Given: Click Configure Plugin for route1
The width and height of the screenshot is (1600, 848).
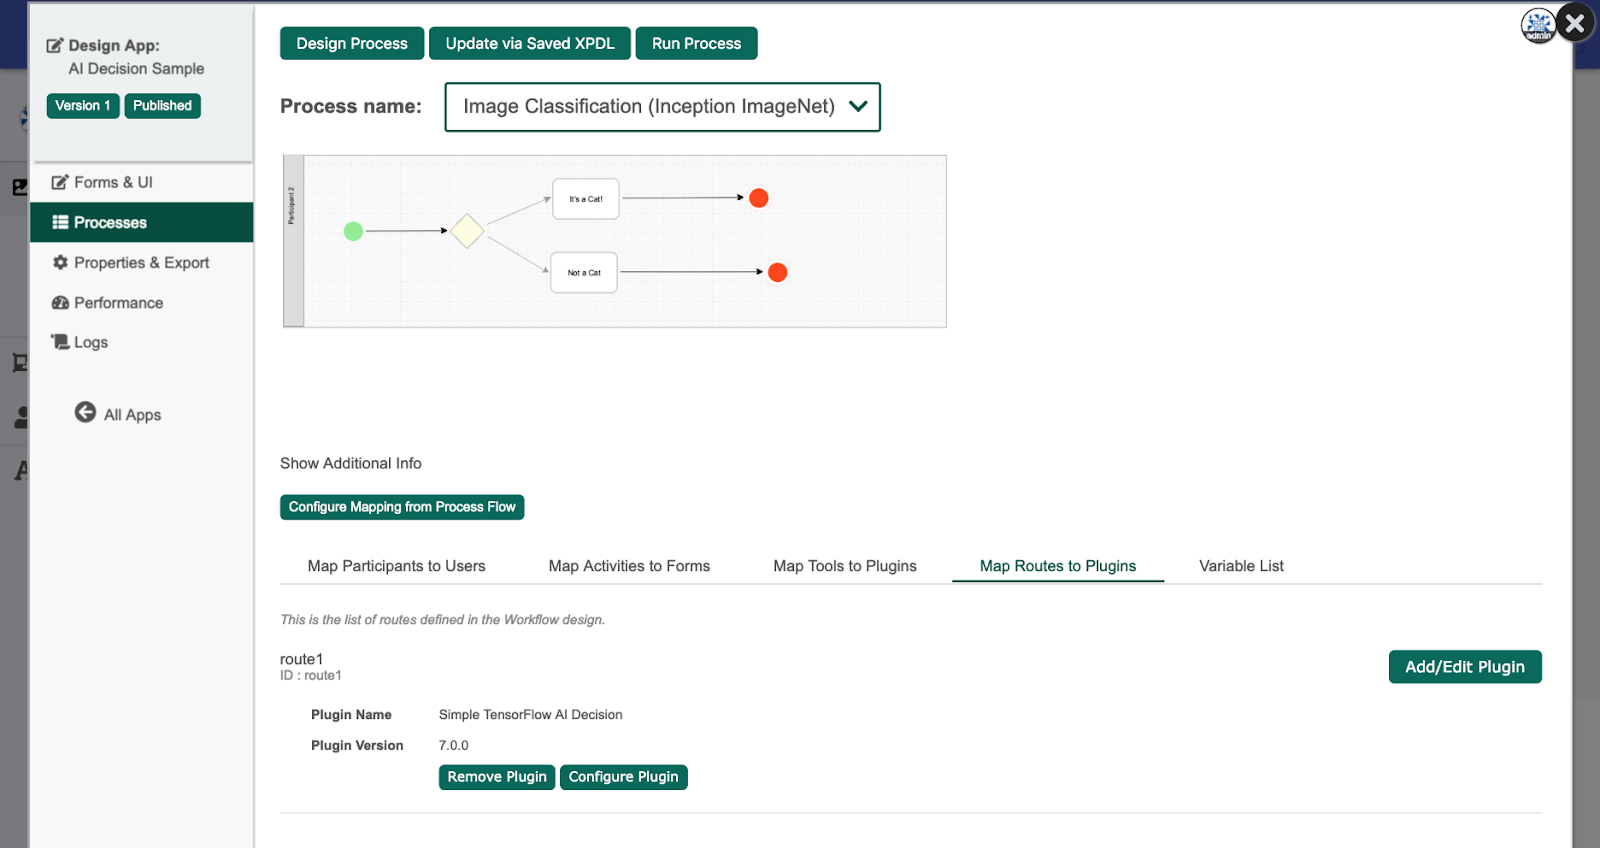Looking at the screenshot, I should coord(623,777).
